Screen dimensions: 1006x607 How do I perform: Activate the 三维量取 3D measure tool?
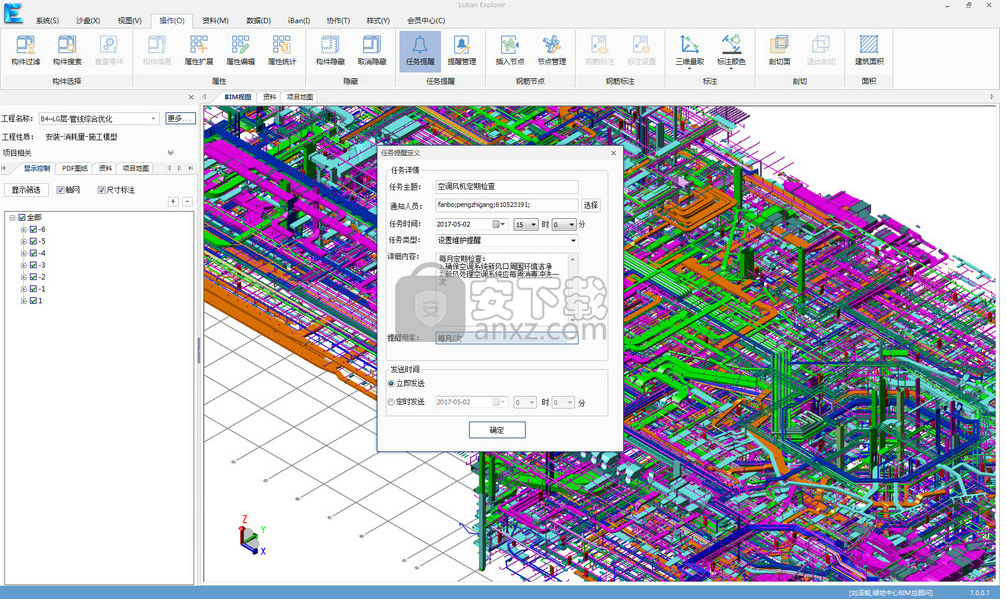690,50
